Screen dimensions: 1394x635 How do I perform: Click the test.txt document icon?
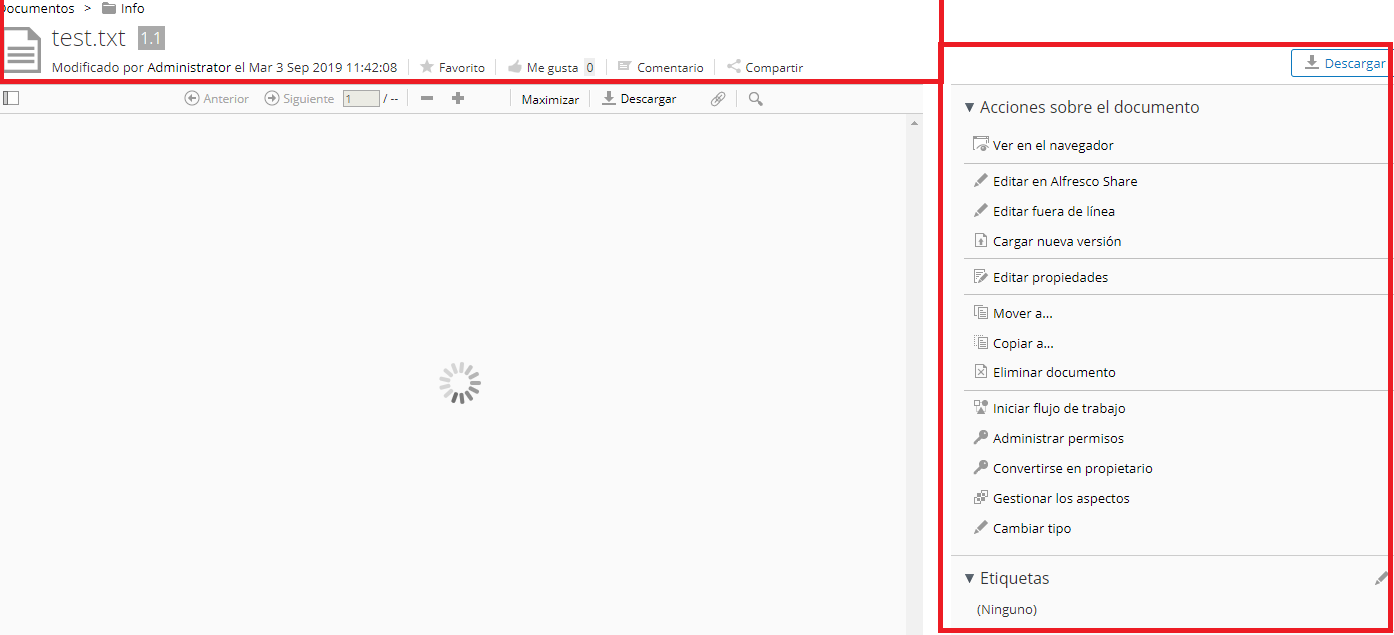[x=22, y=48]
